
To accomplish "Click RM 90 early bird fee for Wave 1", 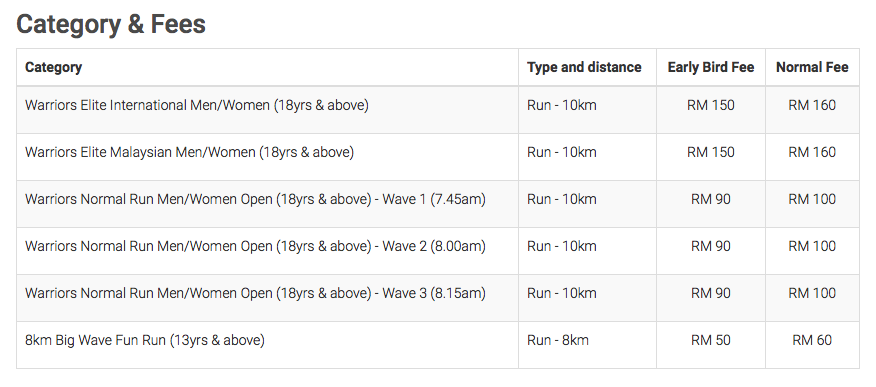I will pos(711,199).
